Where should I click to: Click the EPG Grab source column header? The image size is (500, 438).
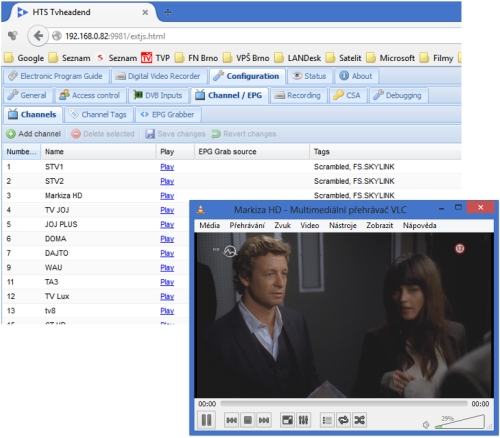[252, 152]
